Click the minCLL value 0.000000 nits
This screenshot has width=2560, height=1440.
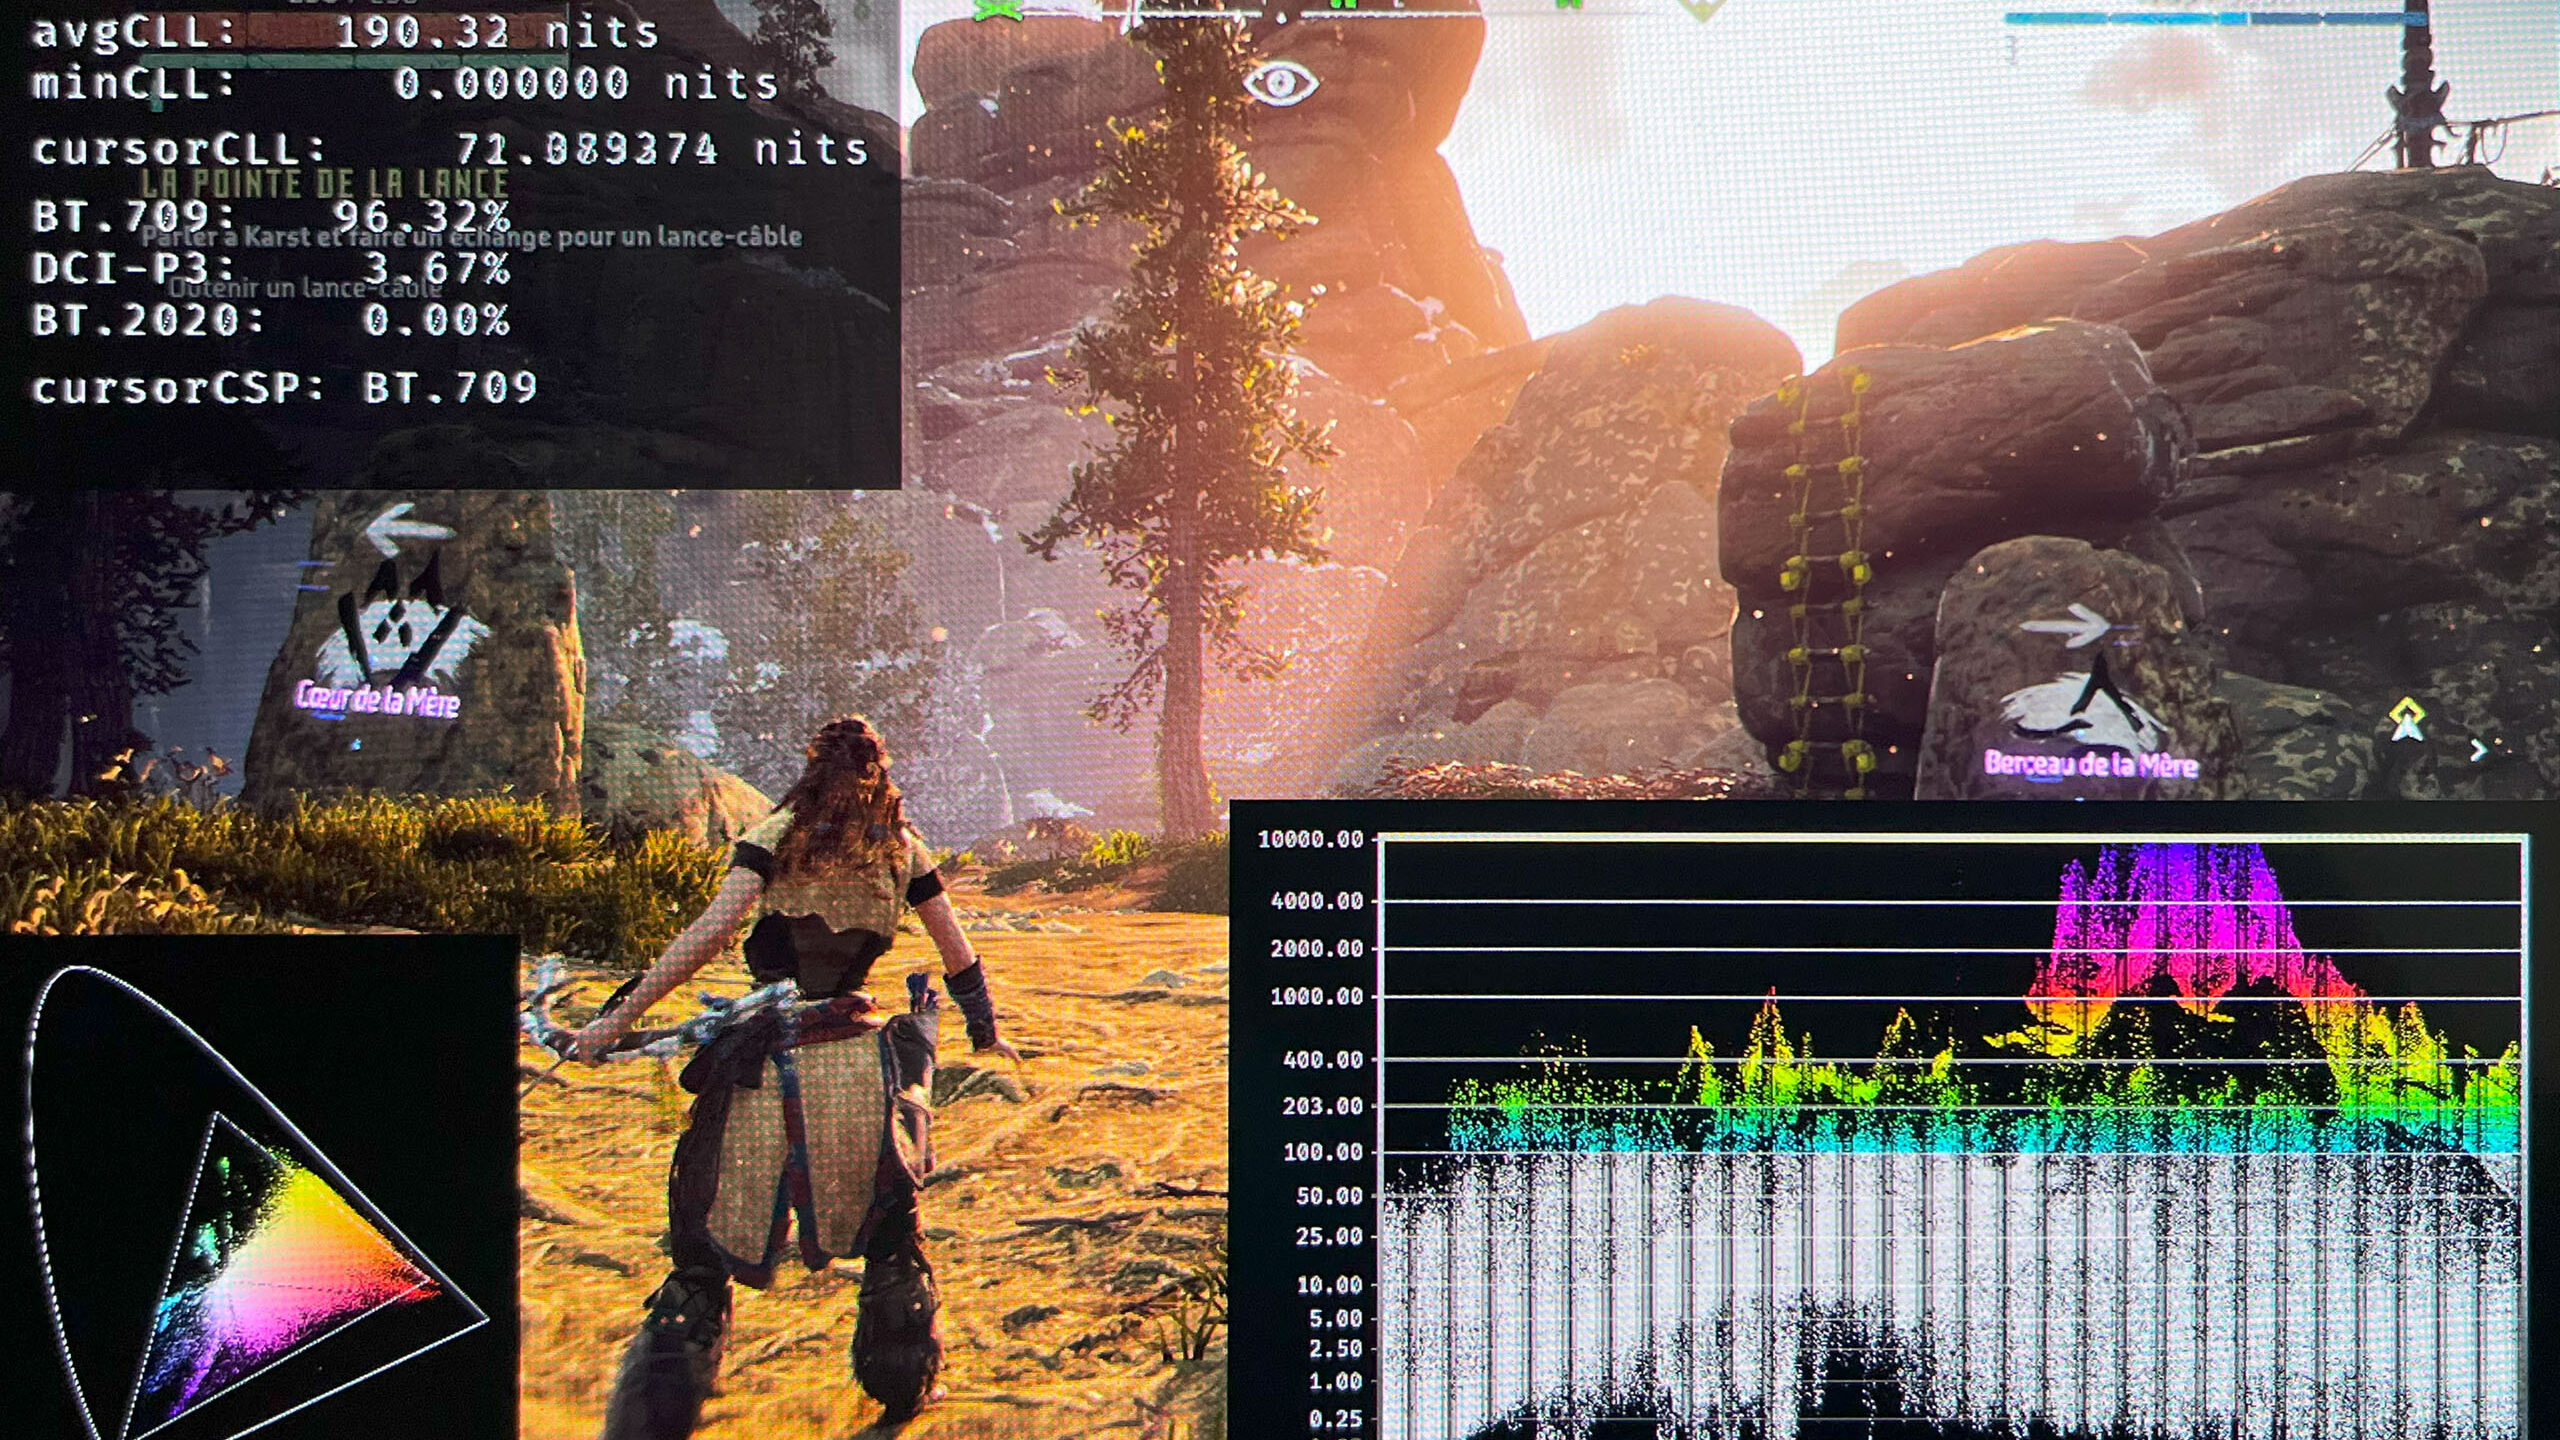(x=586, y=83)
